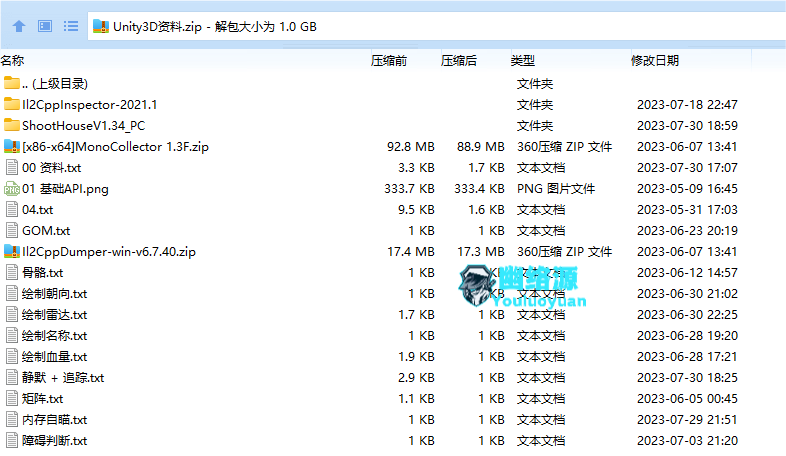Select file name 内存自瞄.txt

click(55, 420)
